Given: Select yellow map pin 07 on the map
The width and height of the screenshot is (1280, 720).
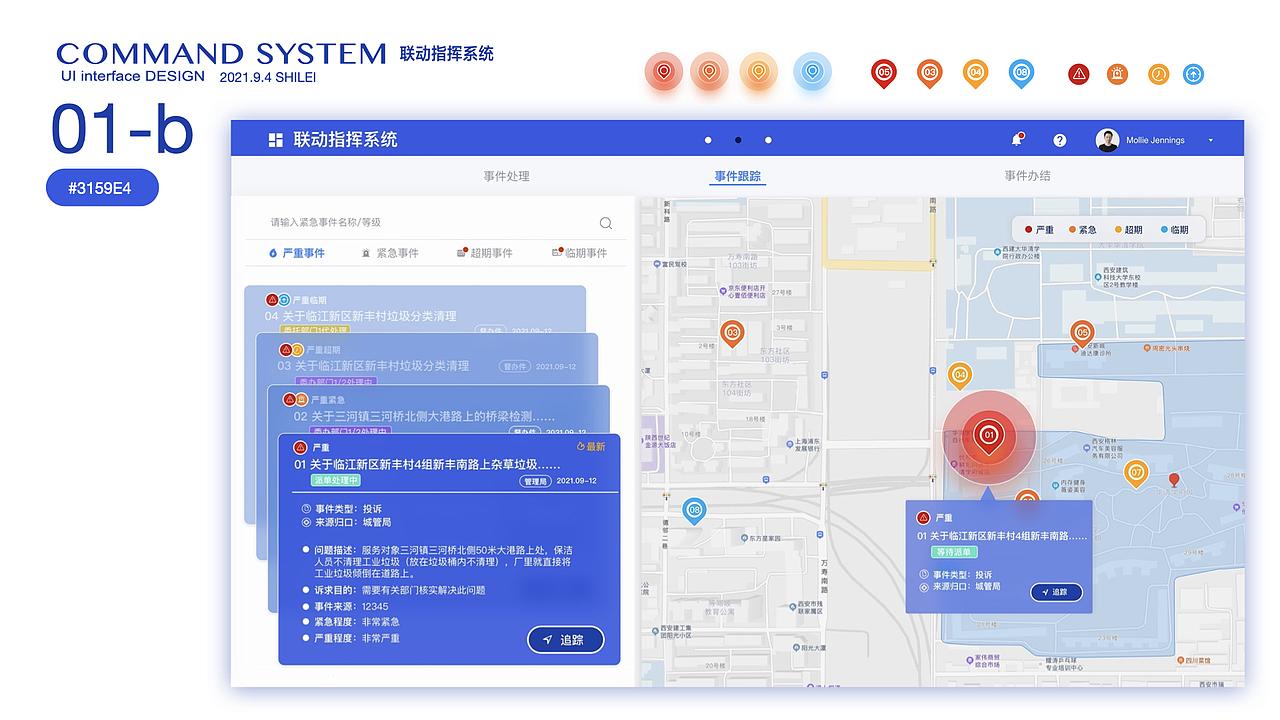Looking at the screenshot, I should point(1135,473).
